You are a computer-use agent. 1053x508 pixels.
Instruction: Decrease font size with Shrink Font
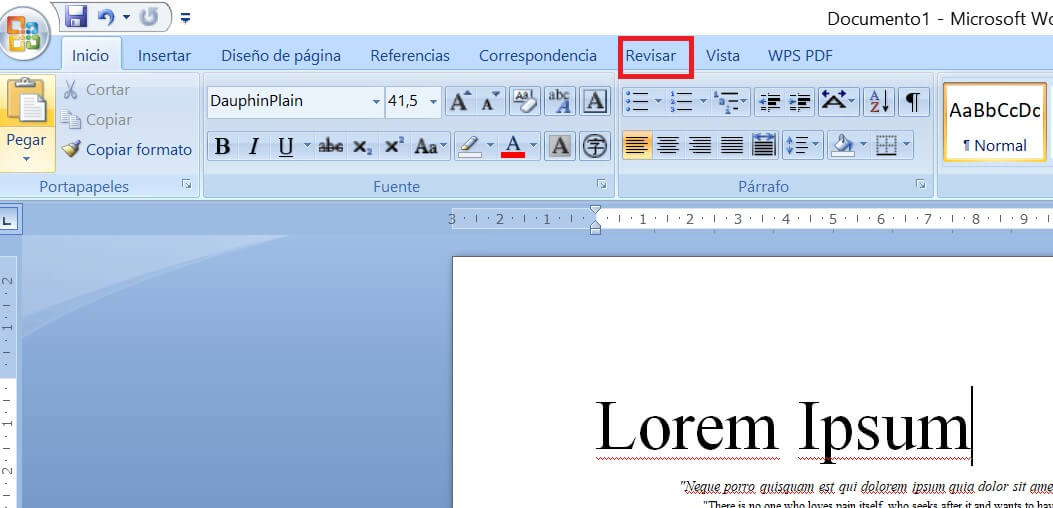490,101
